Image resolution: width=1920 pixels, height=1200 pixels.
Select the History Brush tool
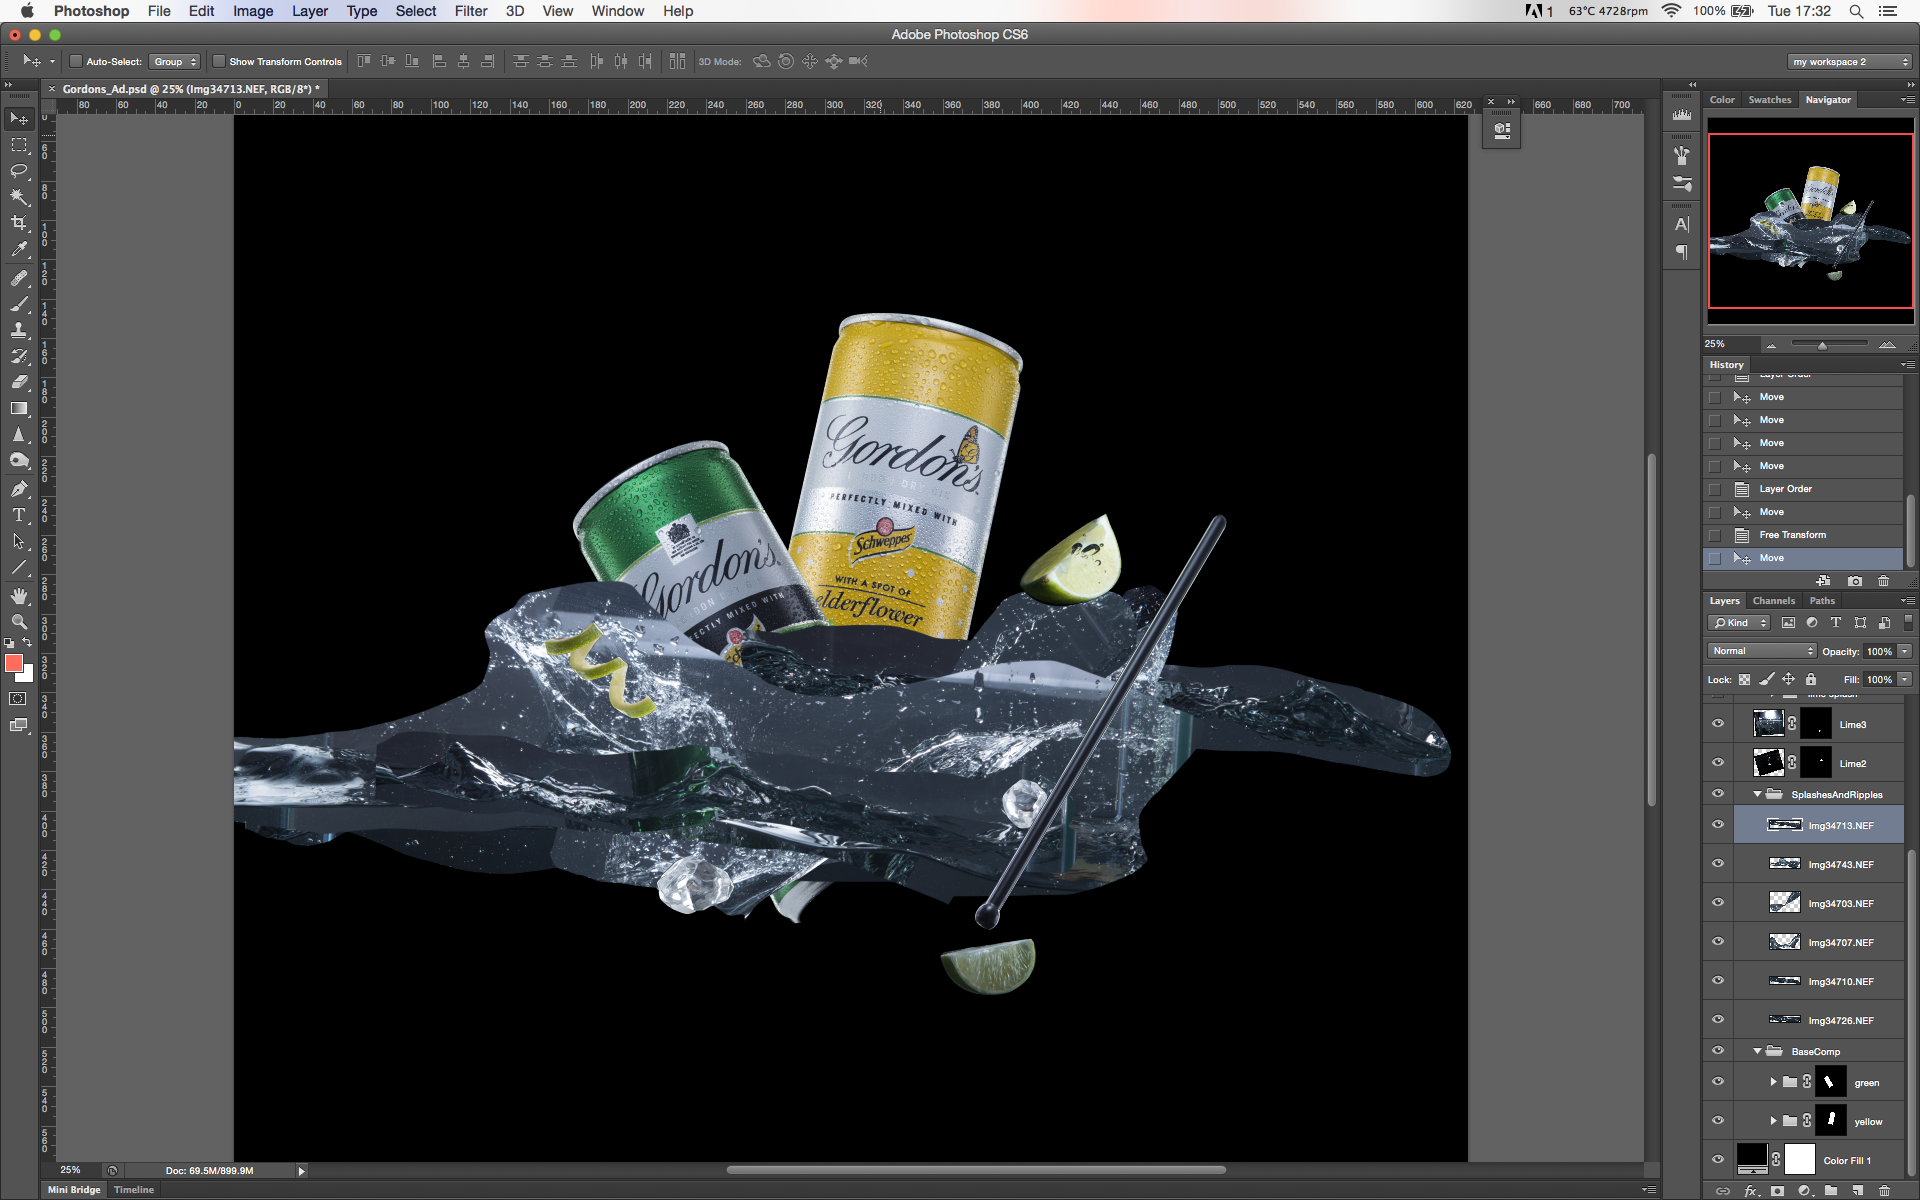coord(19,356)
